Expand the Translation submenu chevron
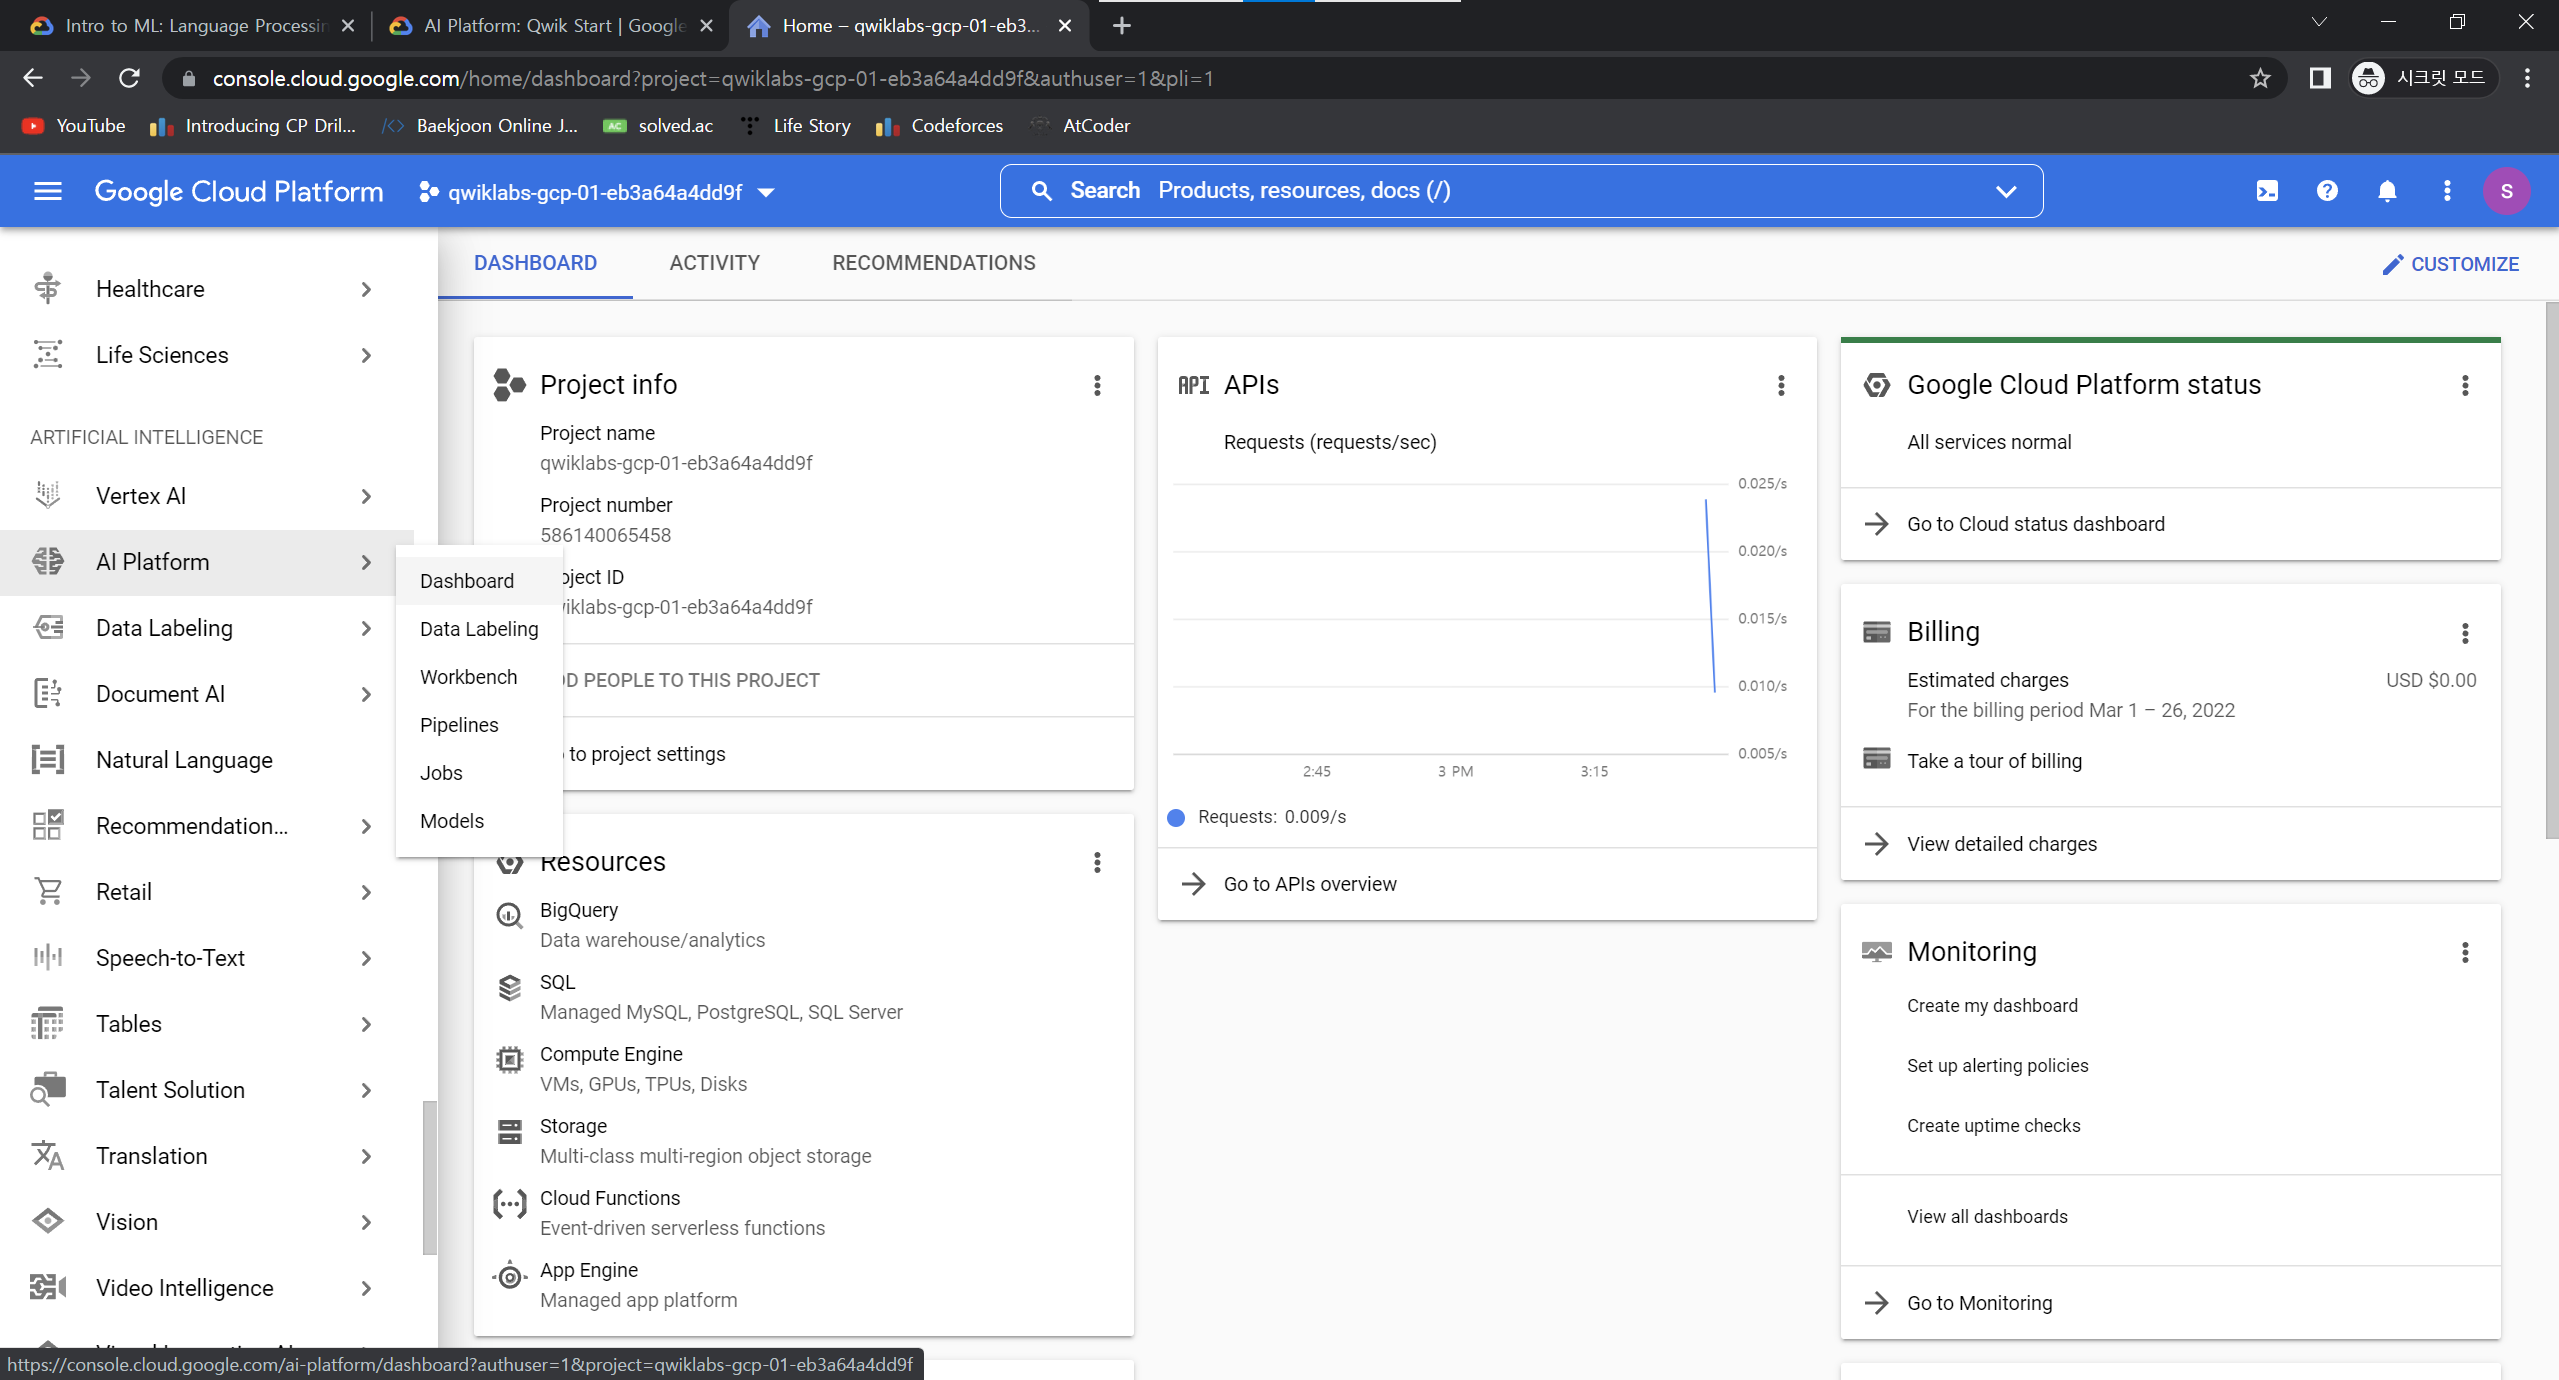2559x1380 pixels. click(366, 1156)
